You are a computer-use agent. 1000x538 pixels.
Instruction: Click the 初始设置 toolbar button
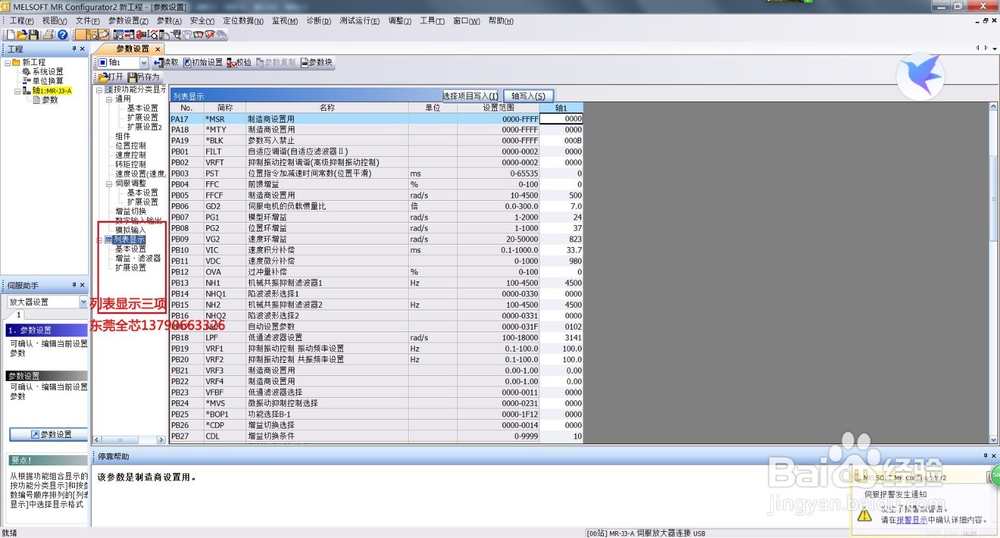click(x=203, y=62)
